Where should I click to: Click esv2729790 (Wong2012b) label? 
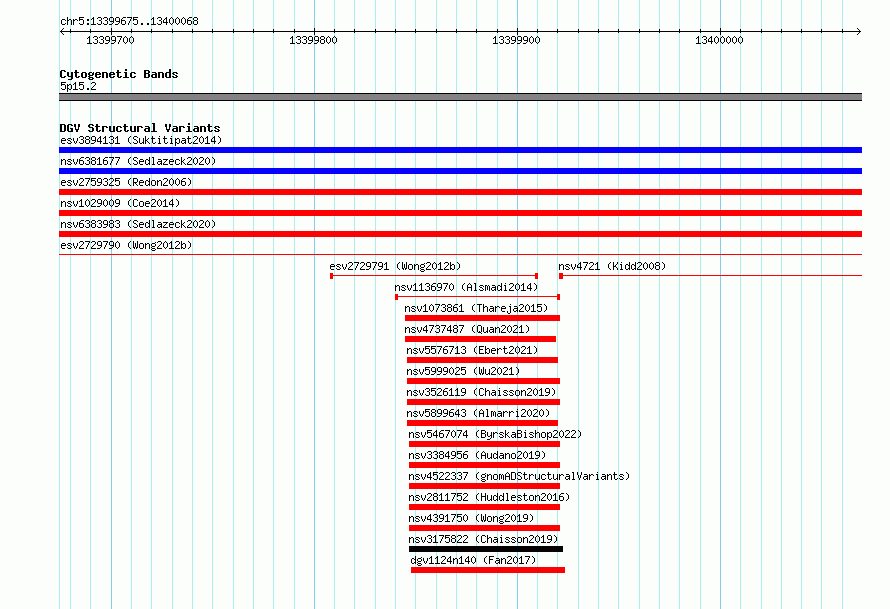126,245
